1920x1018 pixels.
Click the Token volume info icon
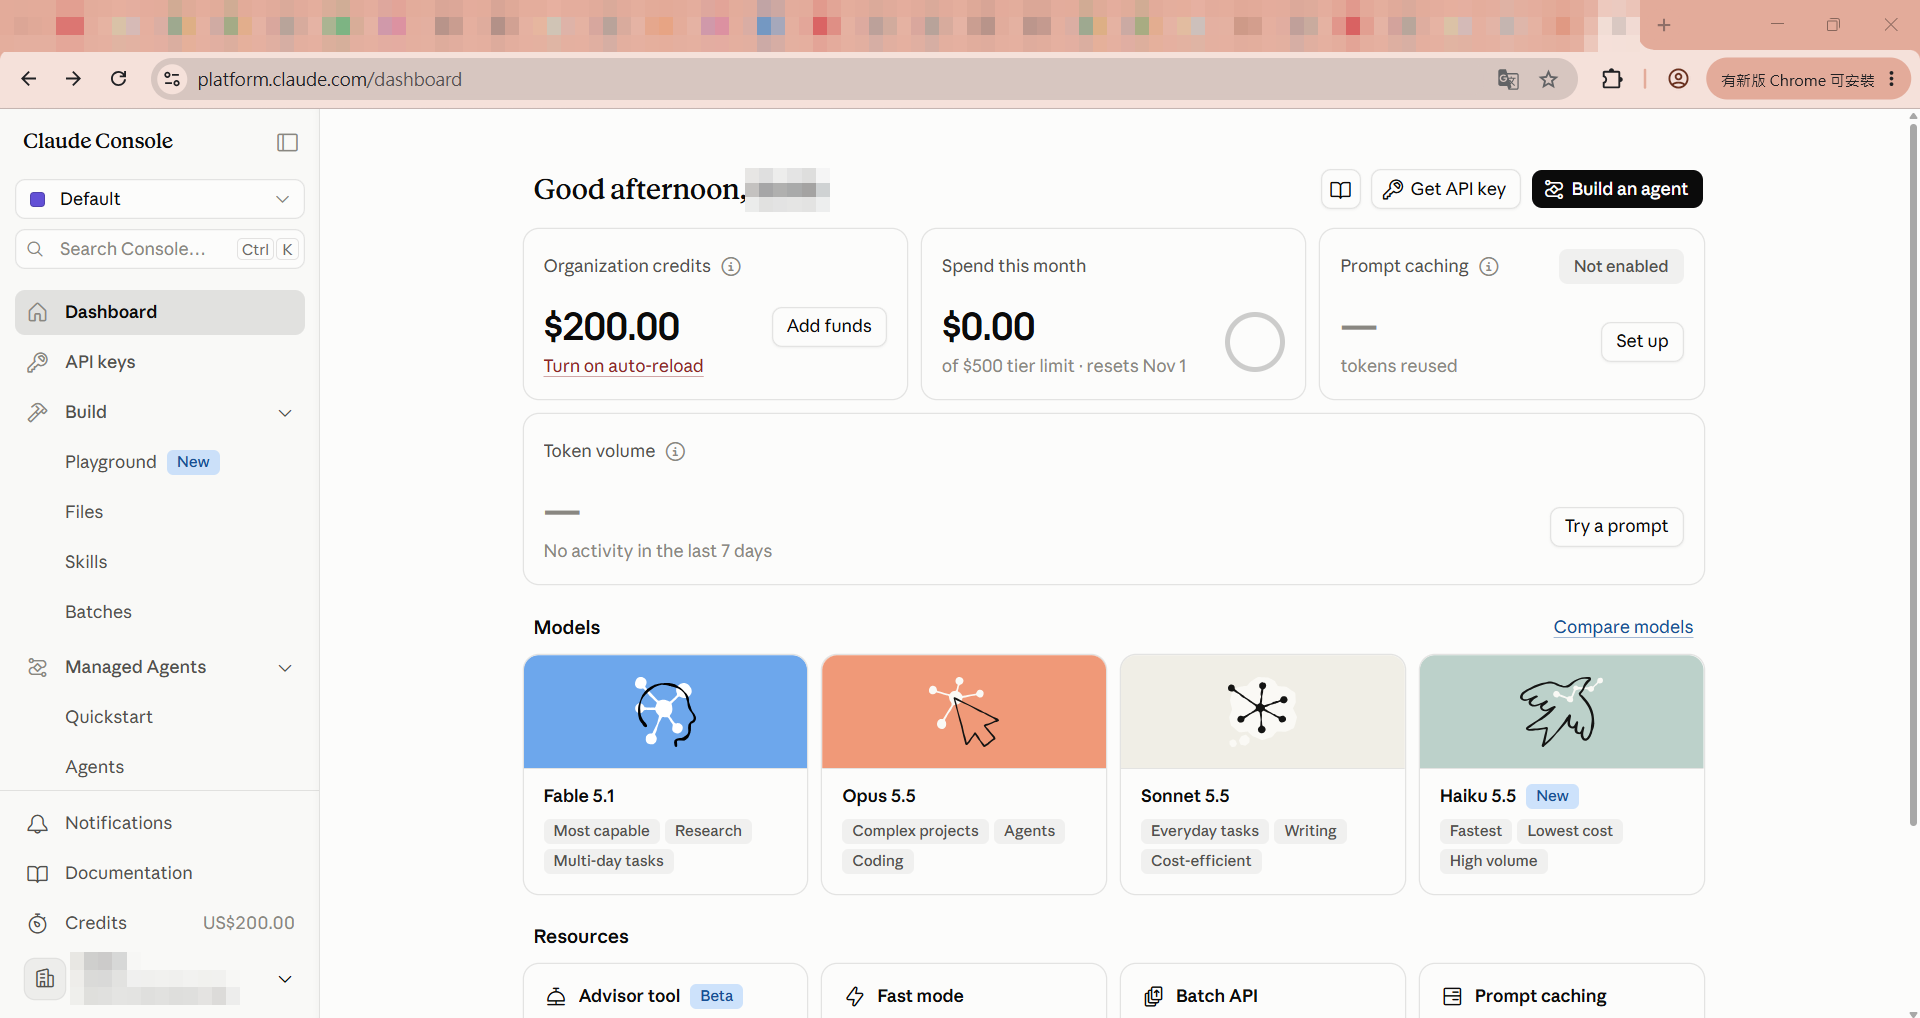click(676, 451)
